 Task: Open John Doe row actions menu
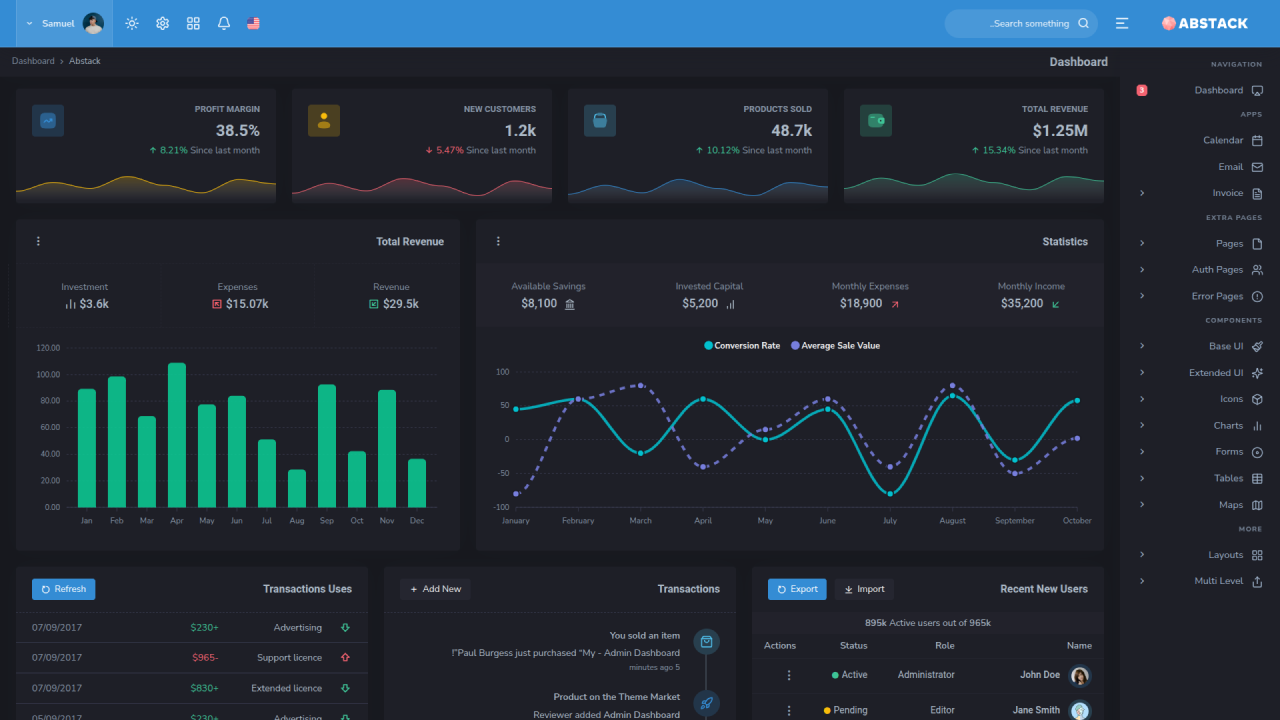[789, 675]
